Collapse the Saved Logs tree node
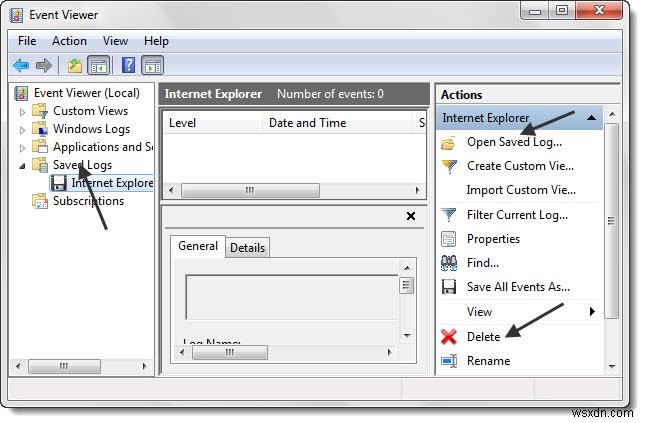645x423 pixels. tap(23, 166)
